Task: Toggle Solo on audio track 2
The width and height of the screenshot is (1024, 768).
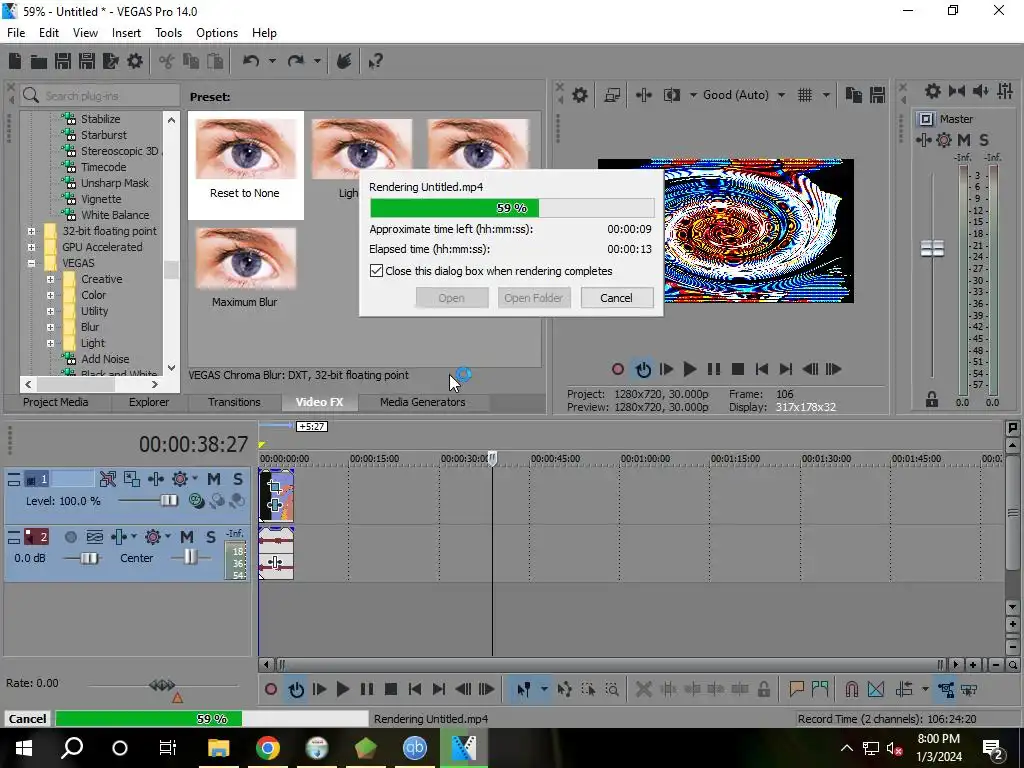Action: tap(210, 537)
